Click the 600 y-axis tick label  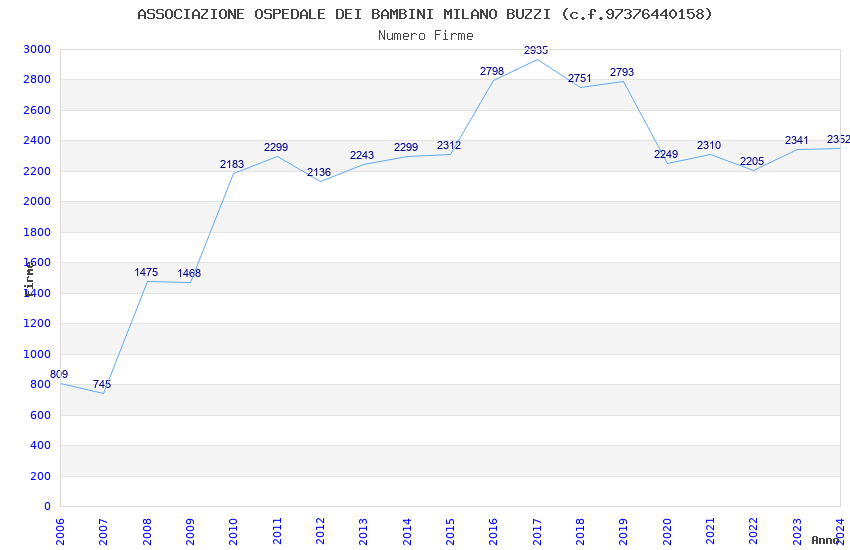(41, 415)
